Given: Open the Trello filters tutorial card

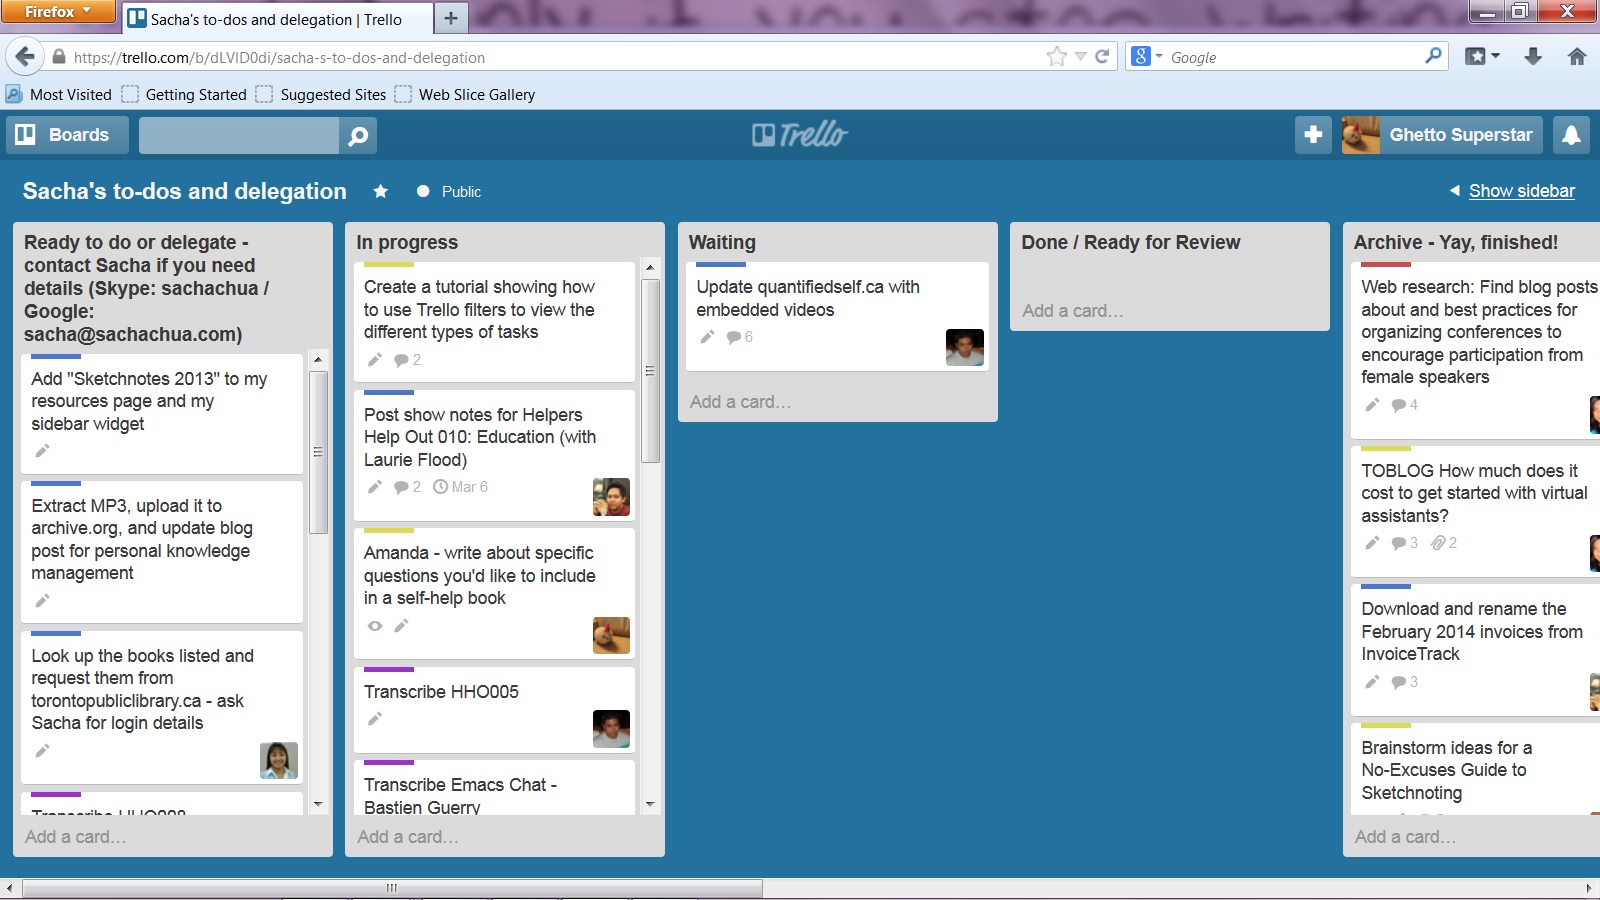Looking at the screenshot, I should tap(494, 321).
